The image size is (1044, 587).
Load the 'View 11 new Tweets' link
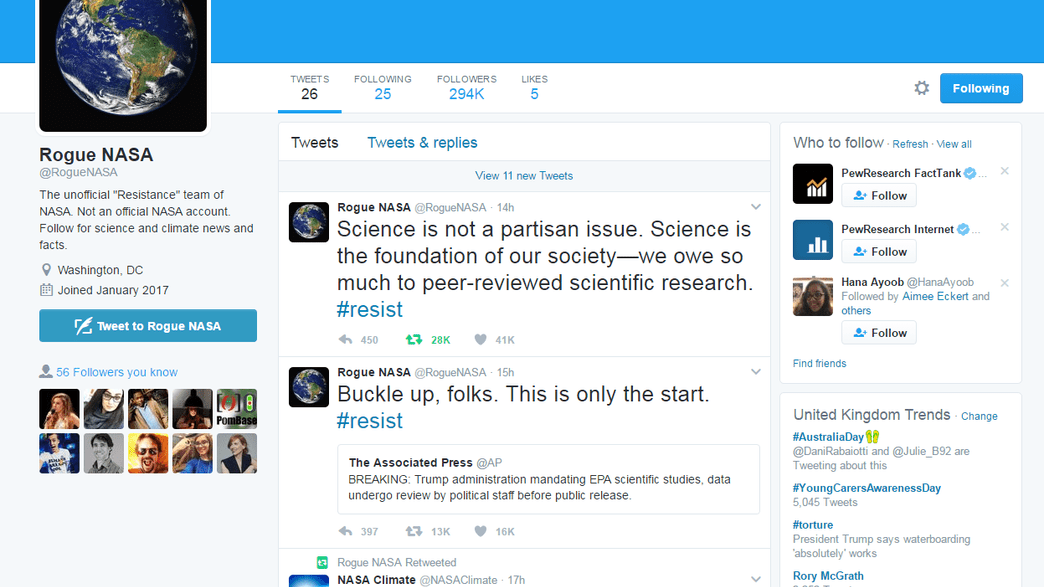[524, 176]
